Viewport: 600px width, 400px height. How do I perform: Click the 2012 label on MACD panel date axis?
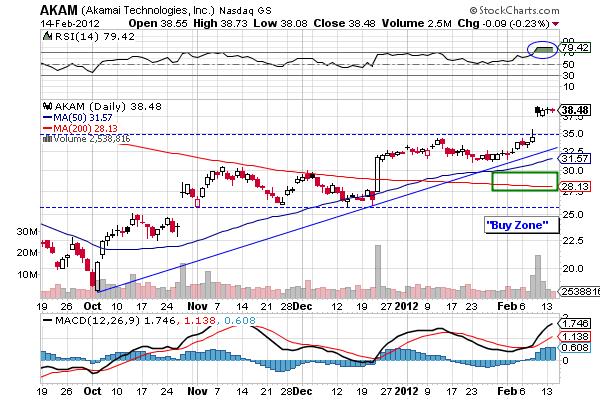407,391
